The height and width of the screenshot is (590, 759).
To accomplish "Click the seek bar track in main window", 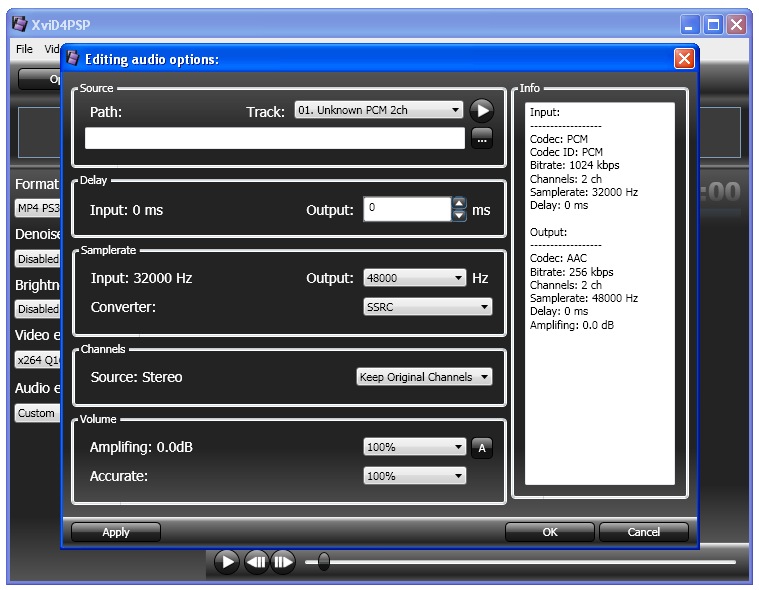I will pyautogui.click(x=520, y=562).
